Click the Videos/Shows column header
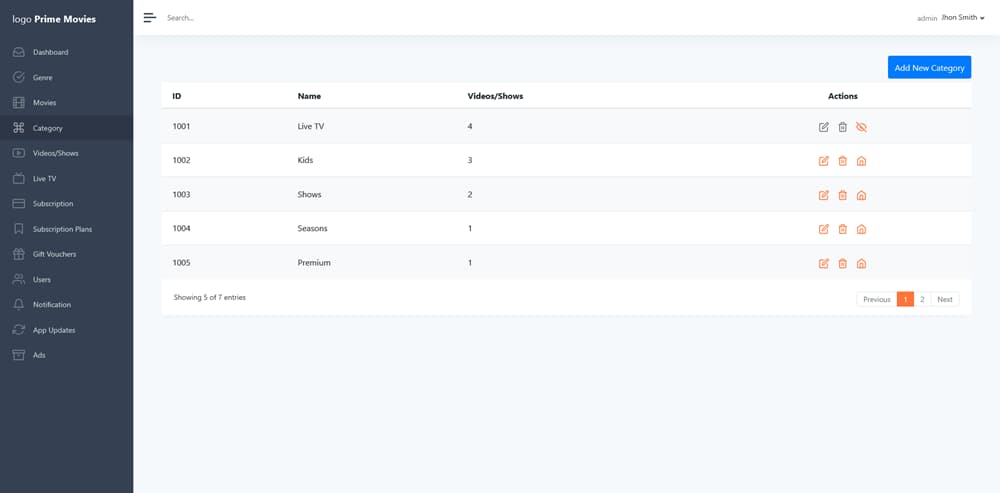Screen dimensions: 1000x493 (x=496, y=96)
